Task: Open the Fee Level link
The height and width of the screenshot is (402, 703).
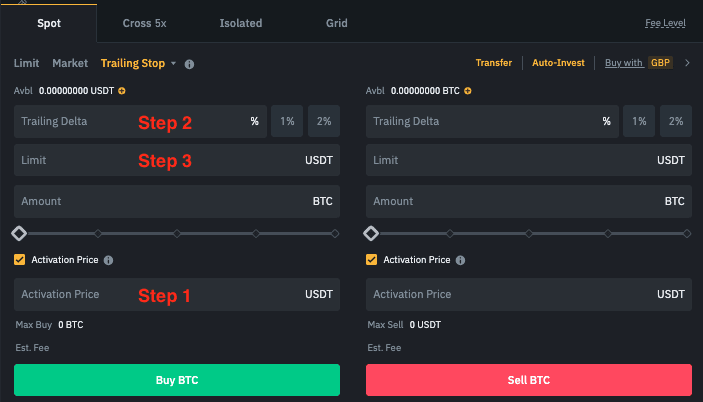Action: pos(666,22)
